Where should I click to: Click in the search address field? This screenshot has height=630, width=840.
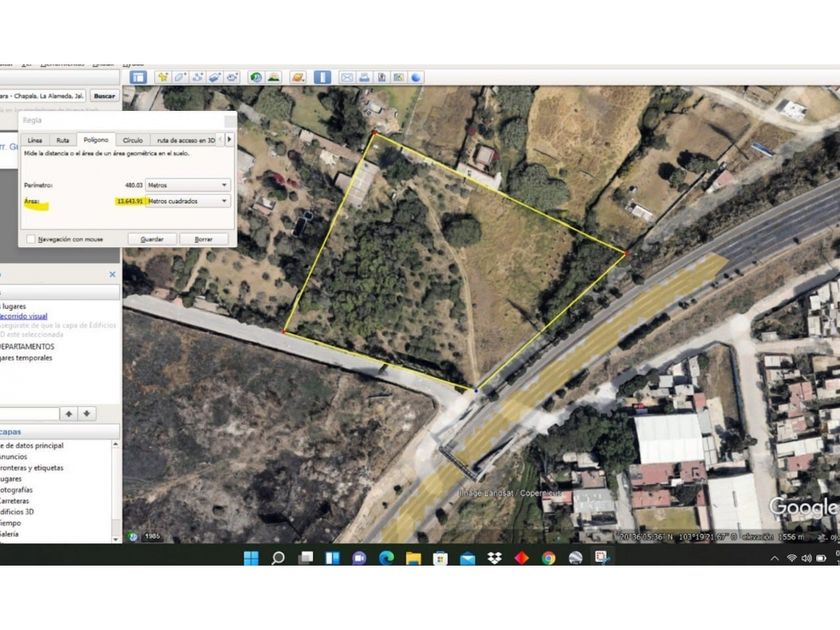43,96
